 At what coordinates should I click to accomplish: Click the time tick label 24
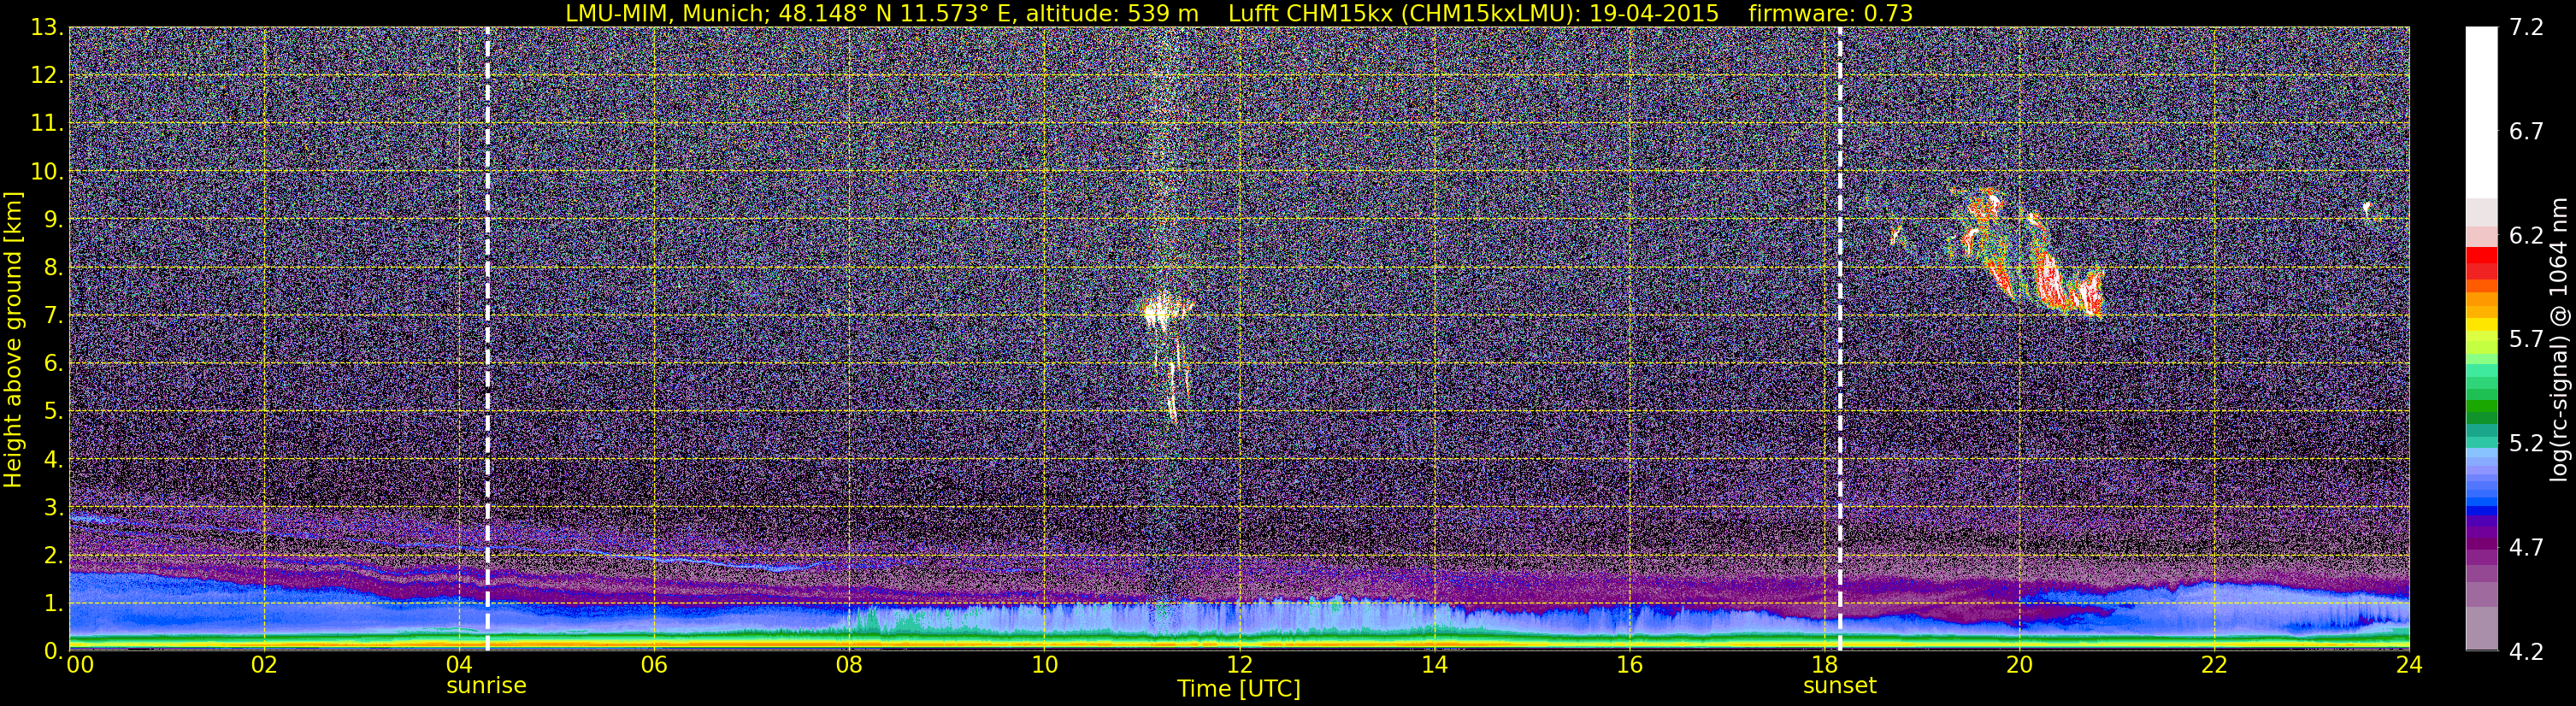2409,665
